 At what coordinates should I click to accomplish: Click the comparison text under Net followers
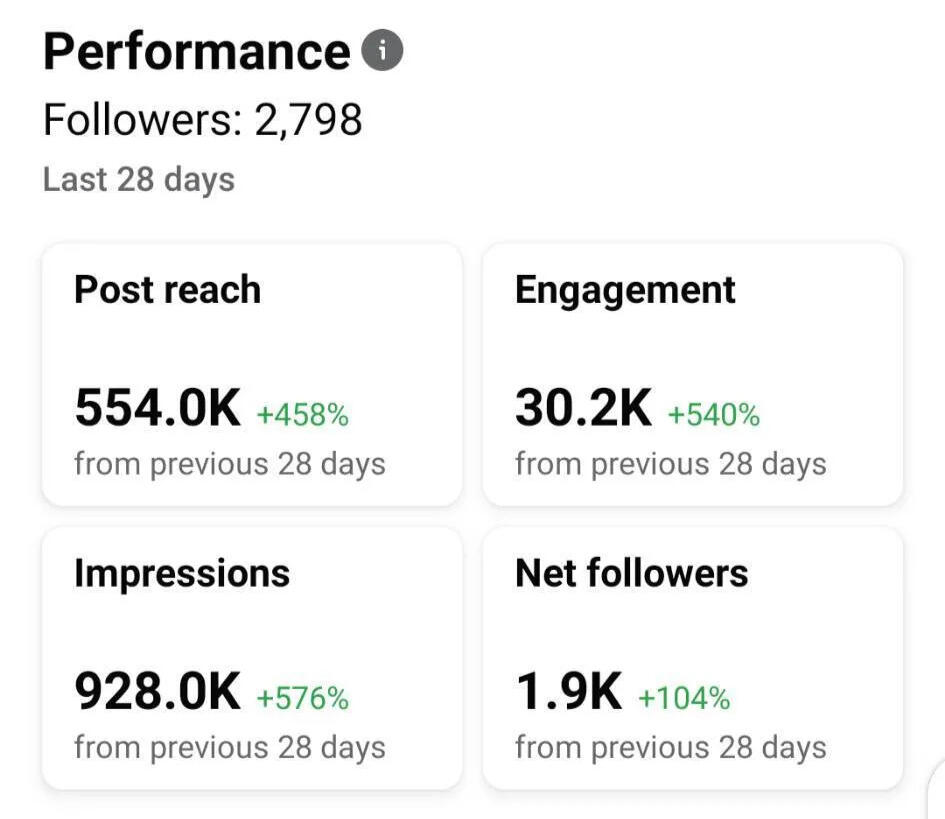(x=671, y=748)
